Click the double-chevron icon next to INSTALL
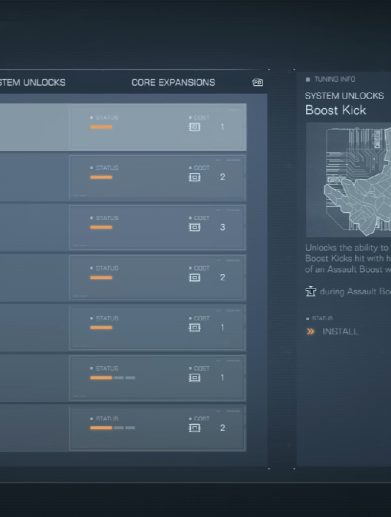This screenshot has height=517, width=391. [x=311, y=332]
